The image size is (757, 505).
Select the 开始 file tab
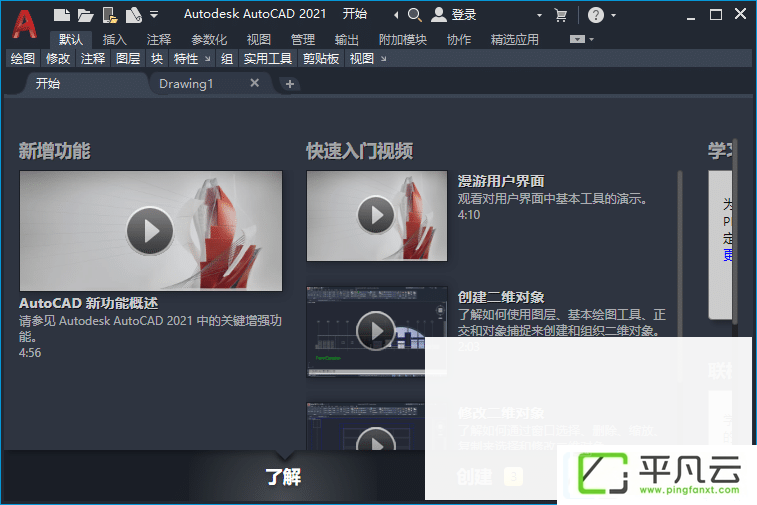pyautogui.click(x=84, y=84)
